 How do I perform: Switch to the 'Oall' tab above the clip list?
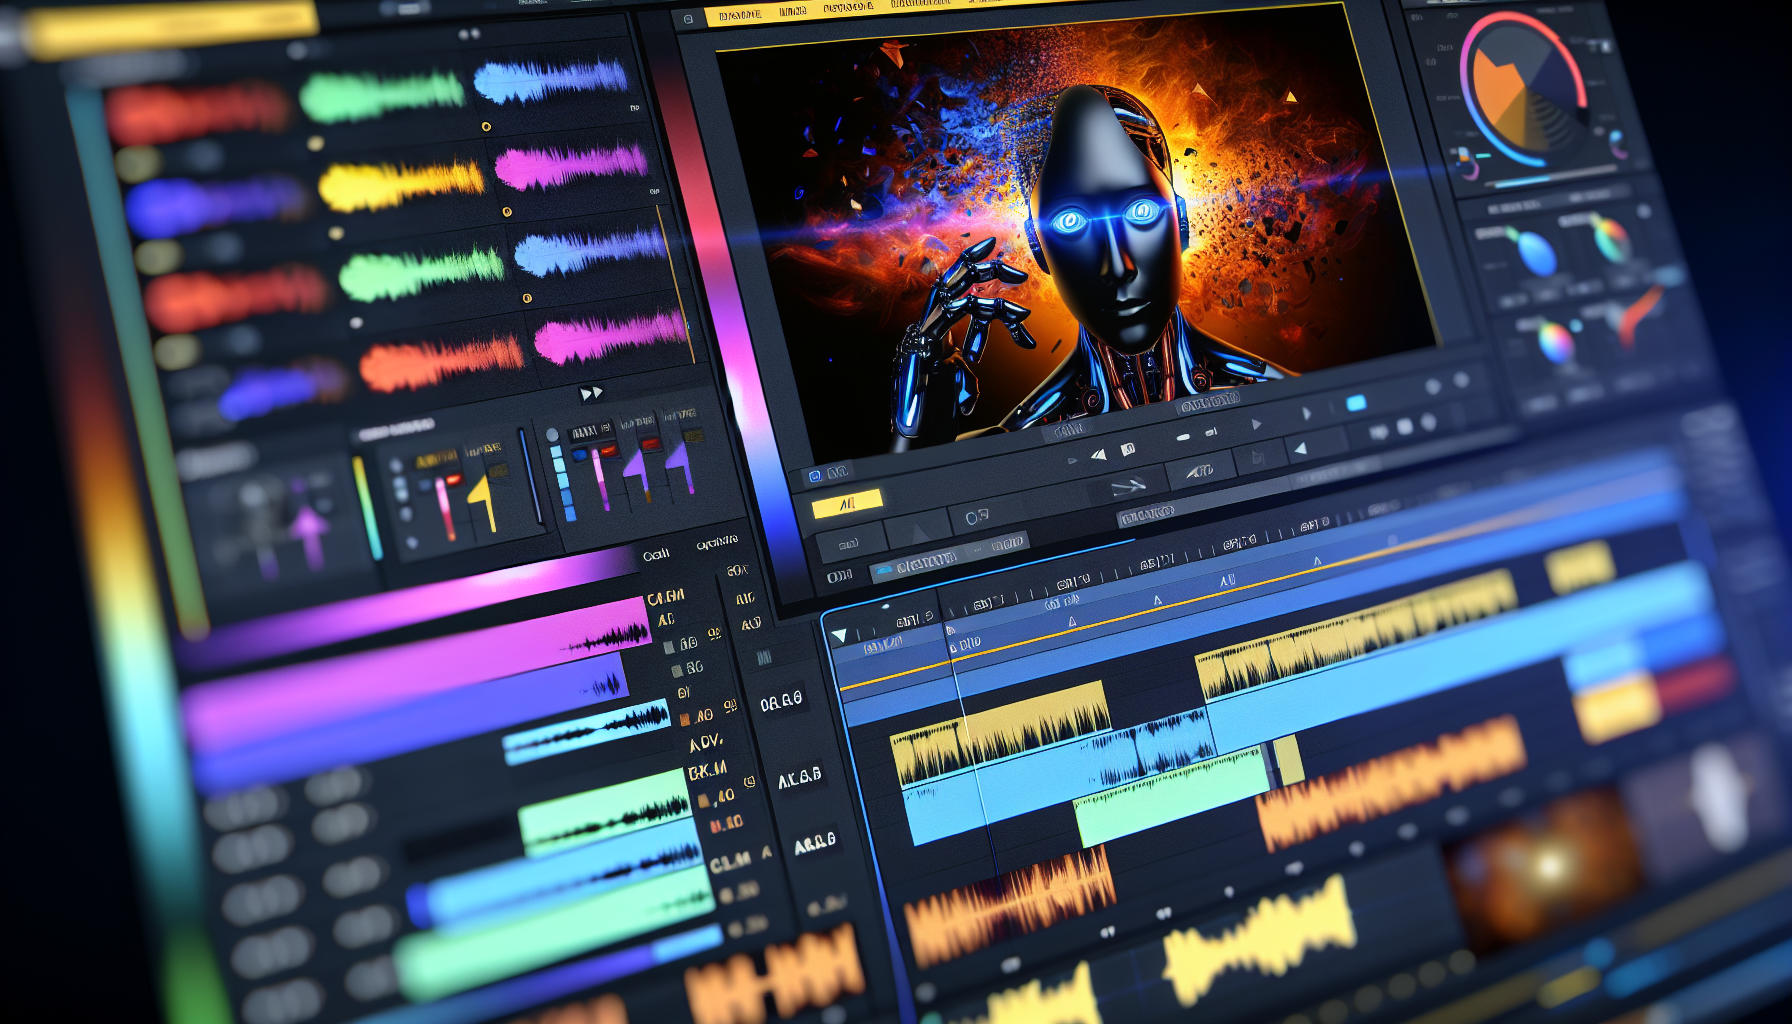point(656,555)
